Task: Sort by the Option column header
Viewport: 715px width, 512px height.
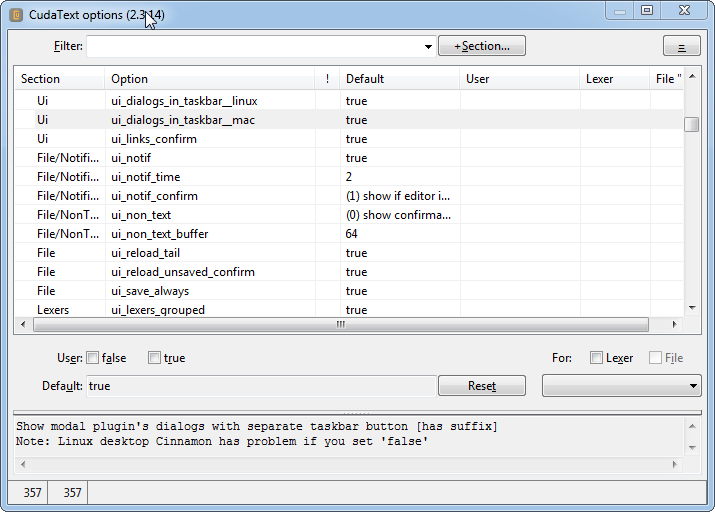Action: point(210,79)
